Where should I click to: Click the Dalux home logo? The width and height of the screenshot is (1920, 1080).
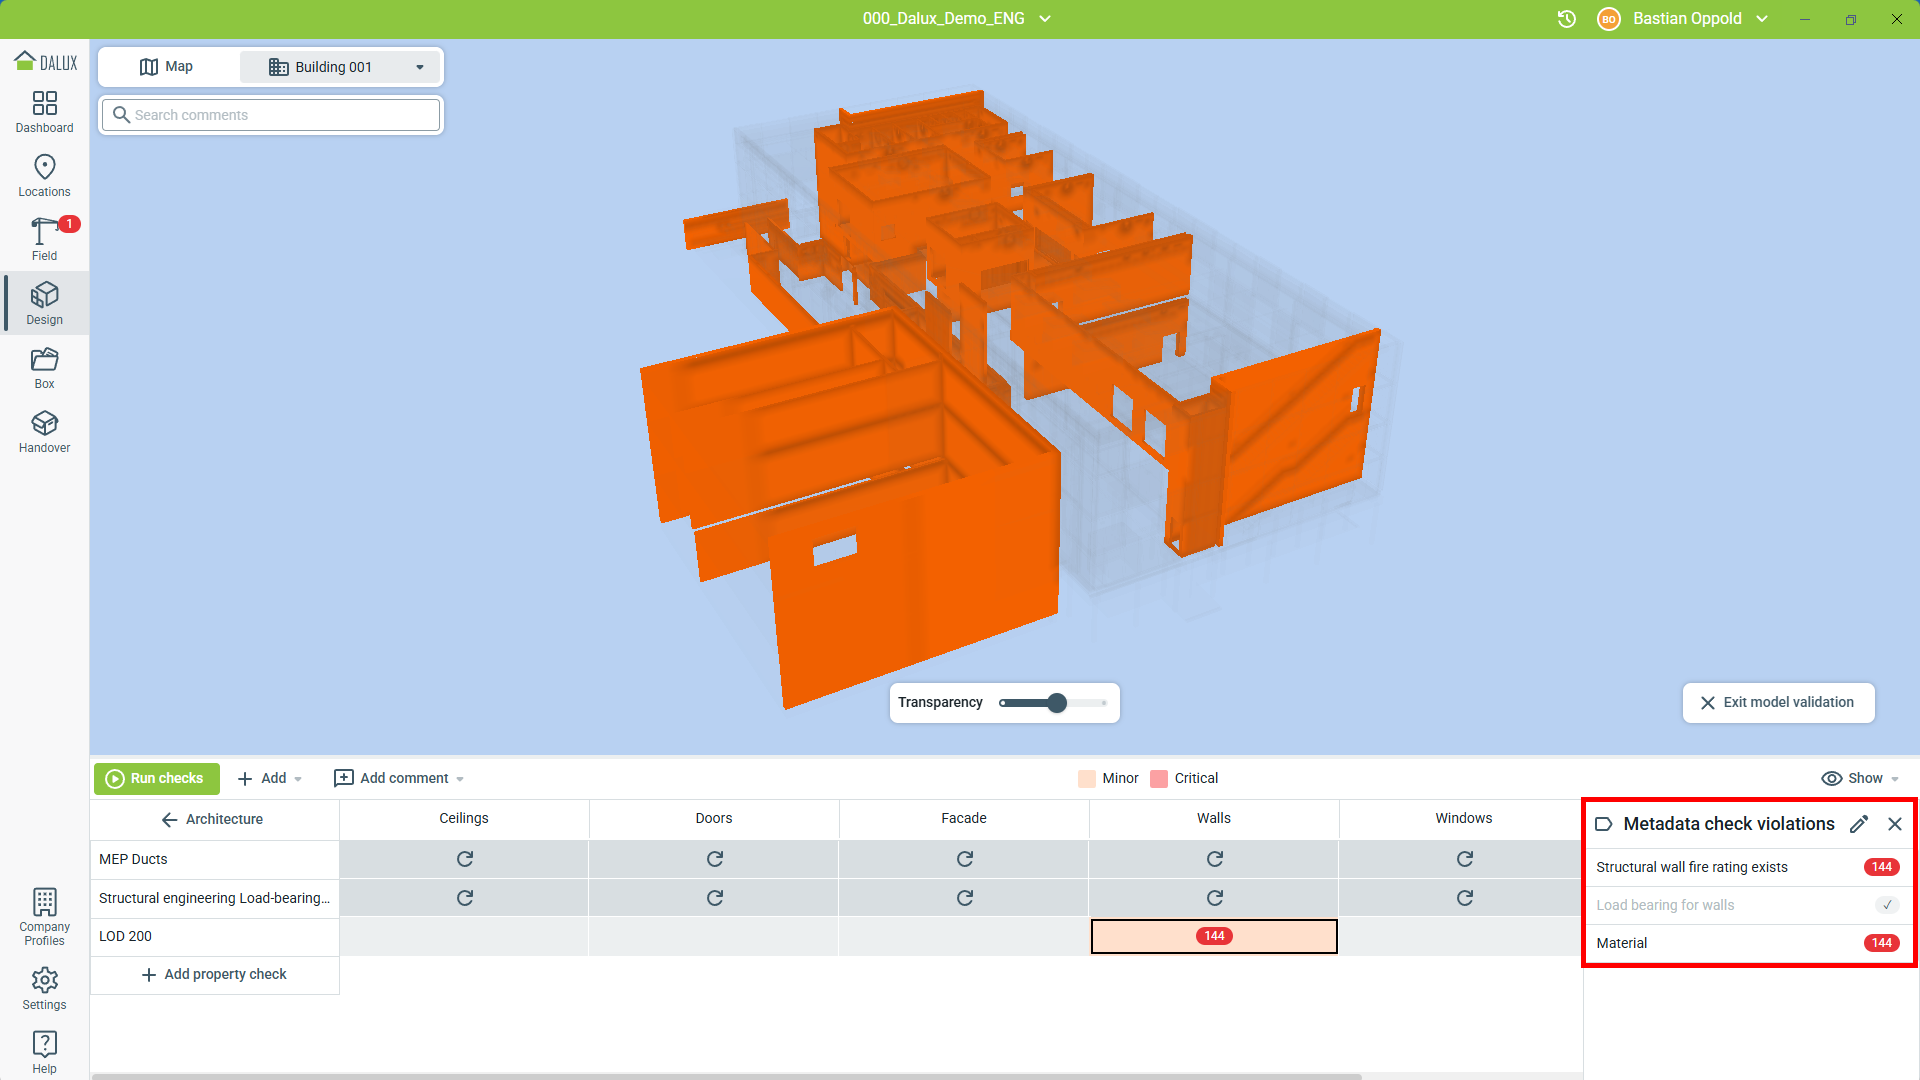(45, 62)
